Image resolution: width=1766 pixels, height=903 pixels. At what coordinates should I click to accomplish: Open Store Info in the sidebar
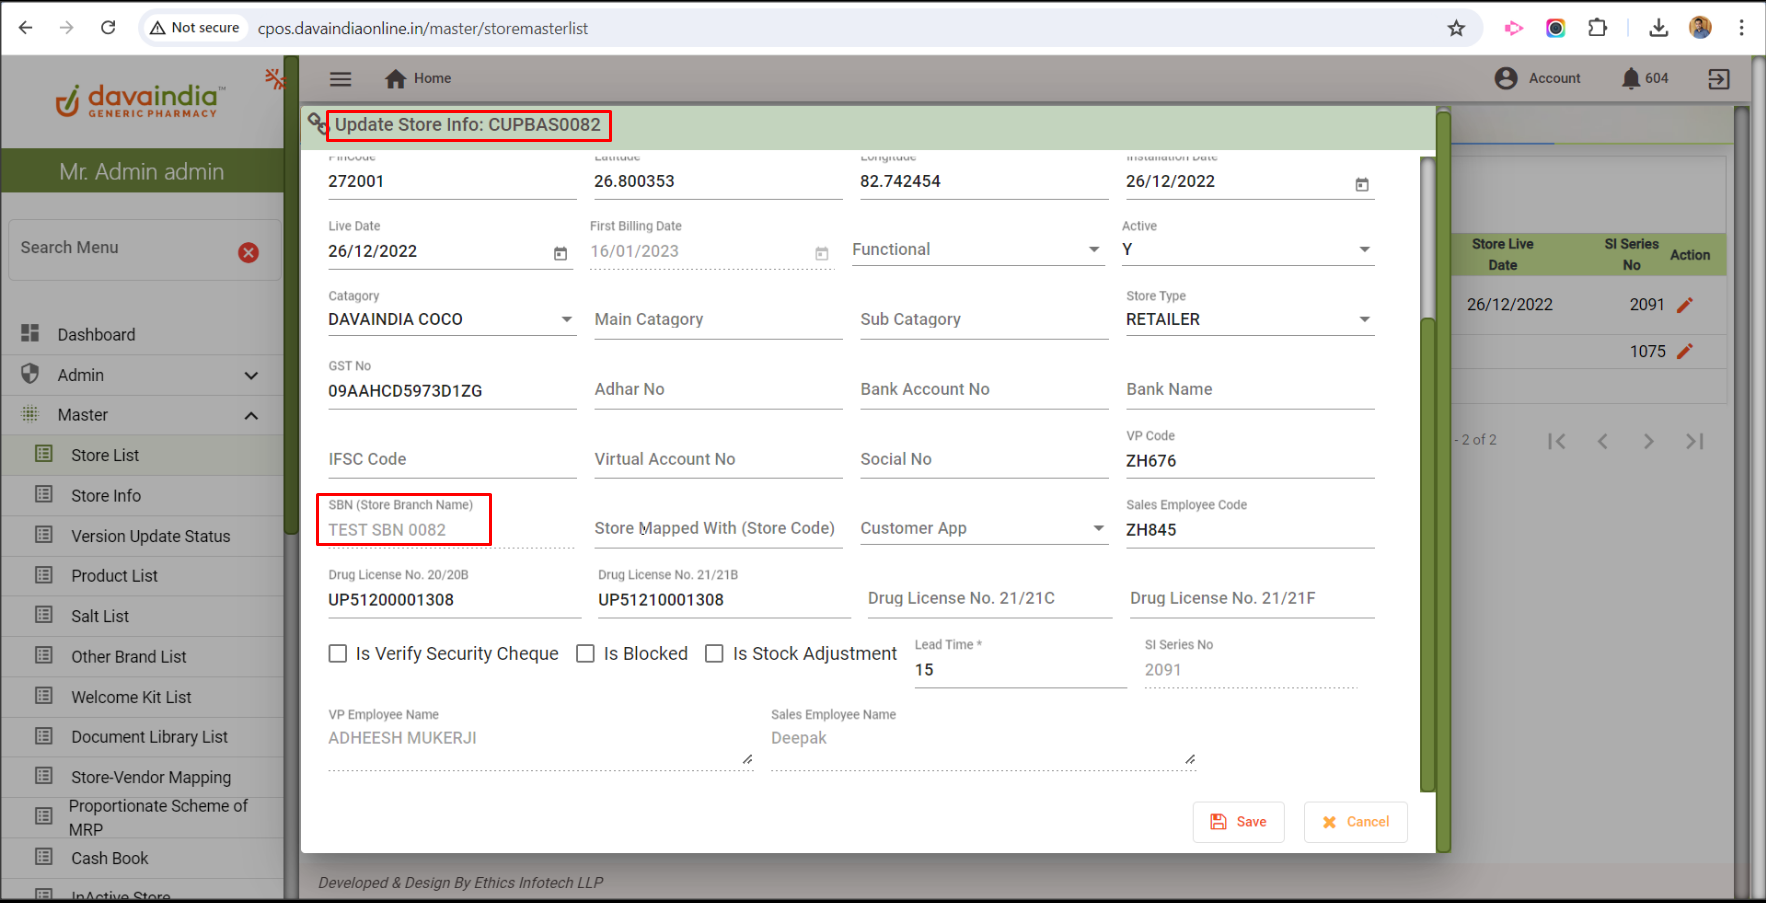pyautogui.click(x=106, y=496)
